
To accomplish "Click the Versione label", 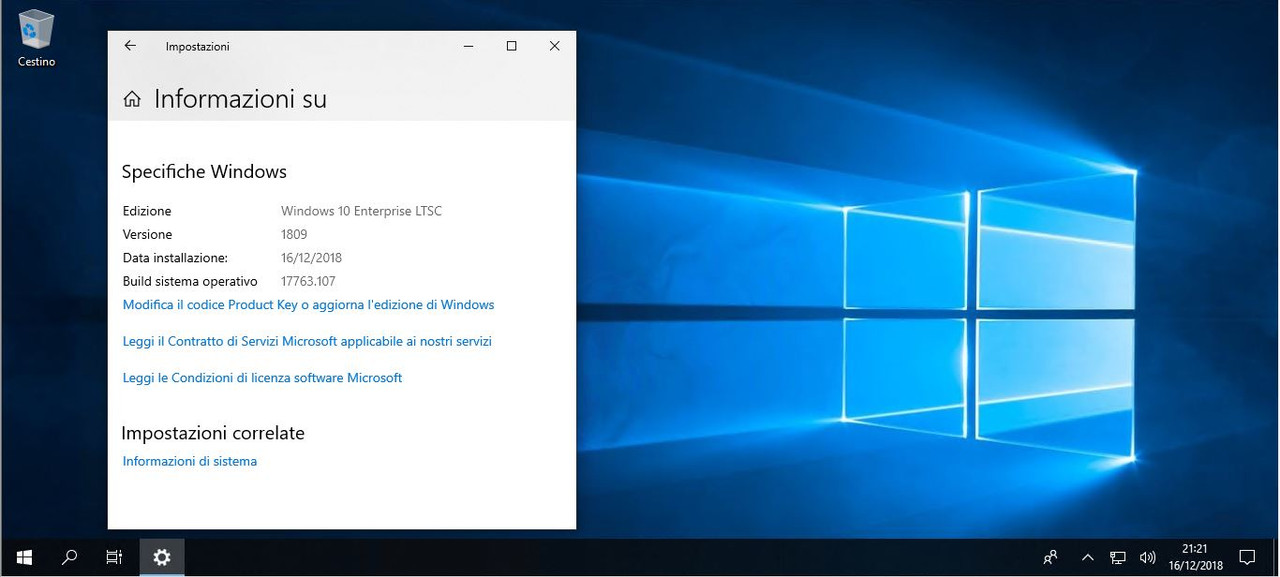I will 147,235.
